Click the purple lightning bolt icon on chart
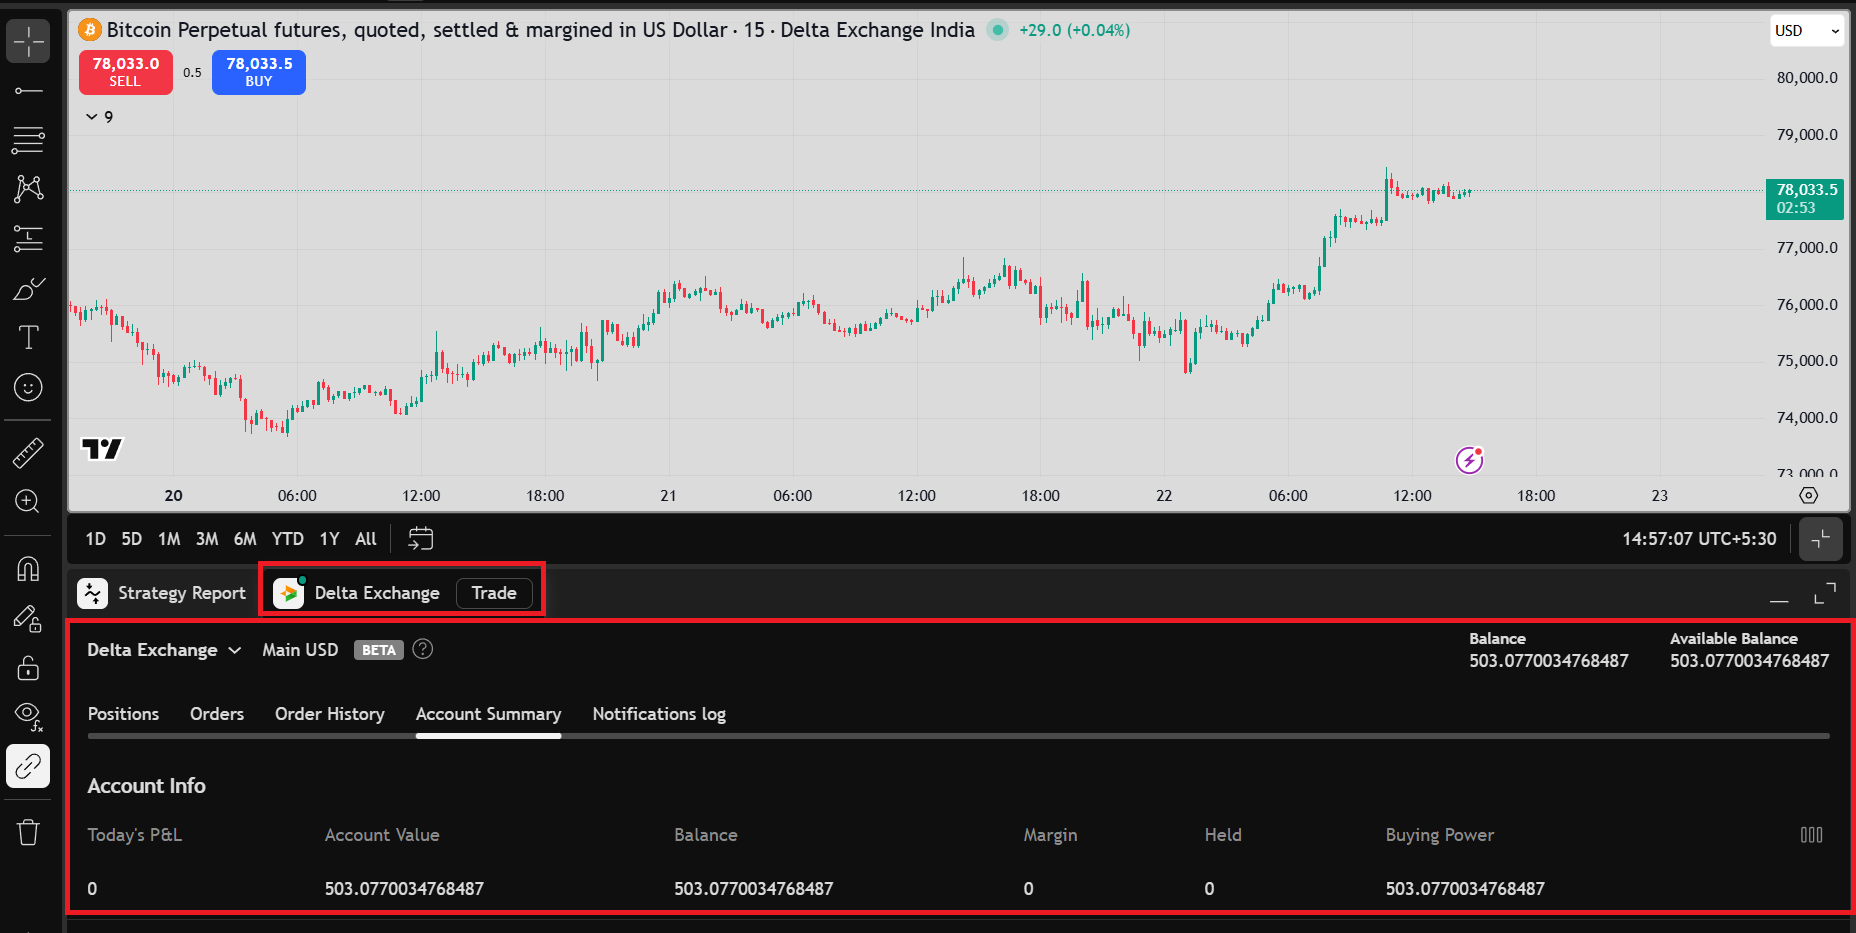Image resolution: width=1856 pixels, height=933 pixels. (1469, 460)
